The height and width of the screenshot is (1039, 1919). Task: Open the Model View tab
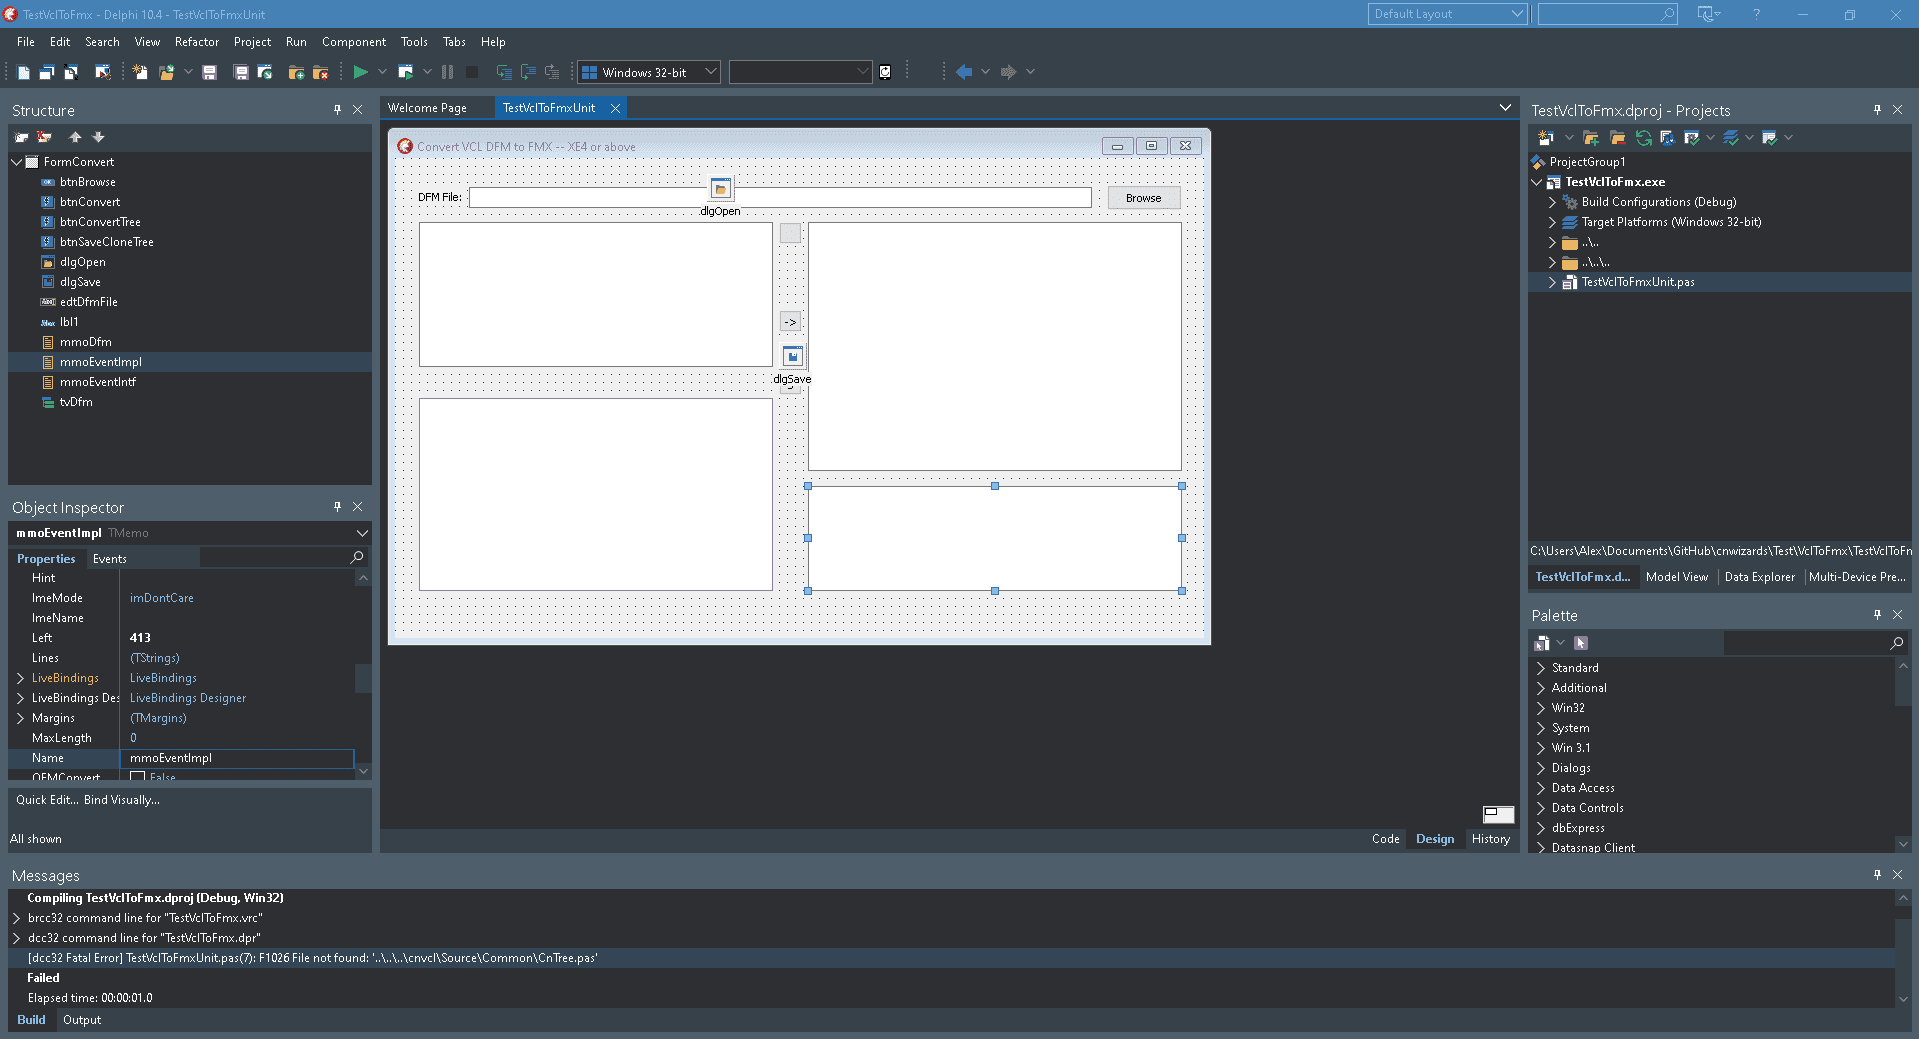coord(1677,577)
